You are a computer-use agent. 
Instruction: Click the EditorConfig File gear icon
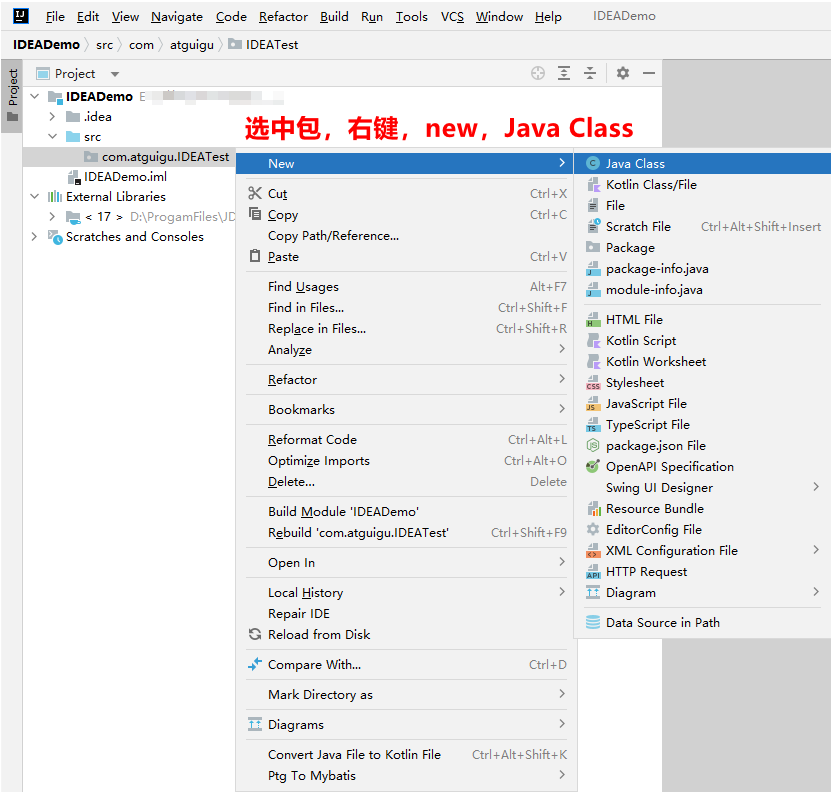pos(593,529)
